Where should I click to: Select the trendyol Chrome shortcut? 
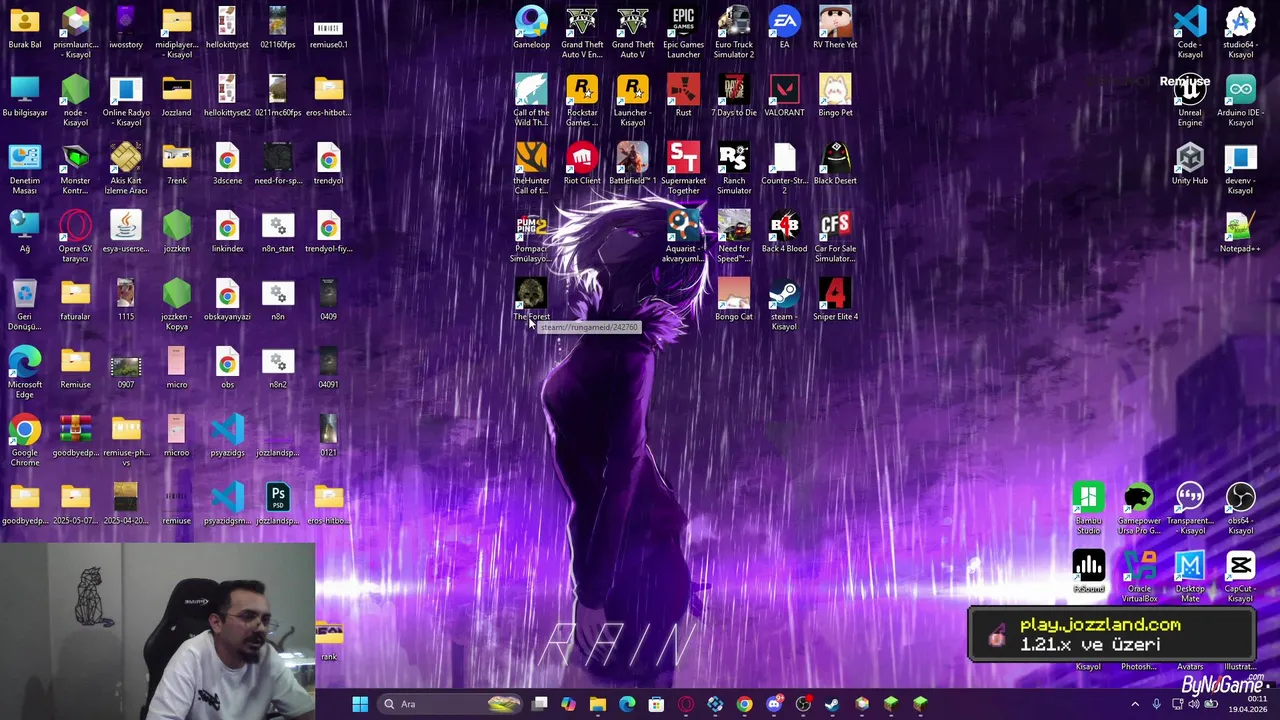[x=328, y=164]
